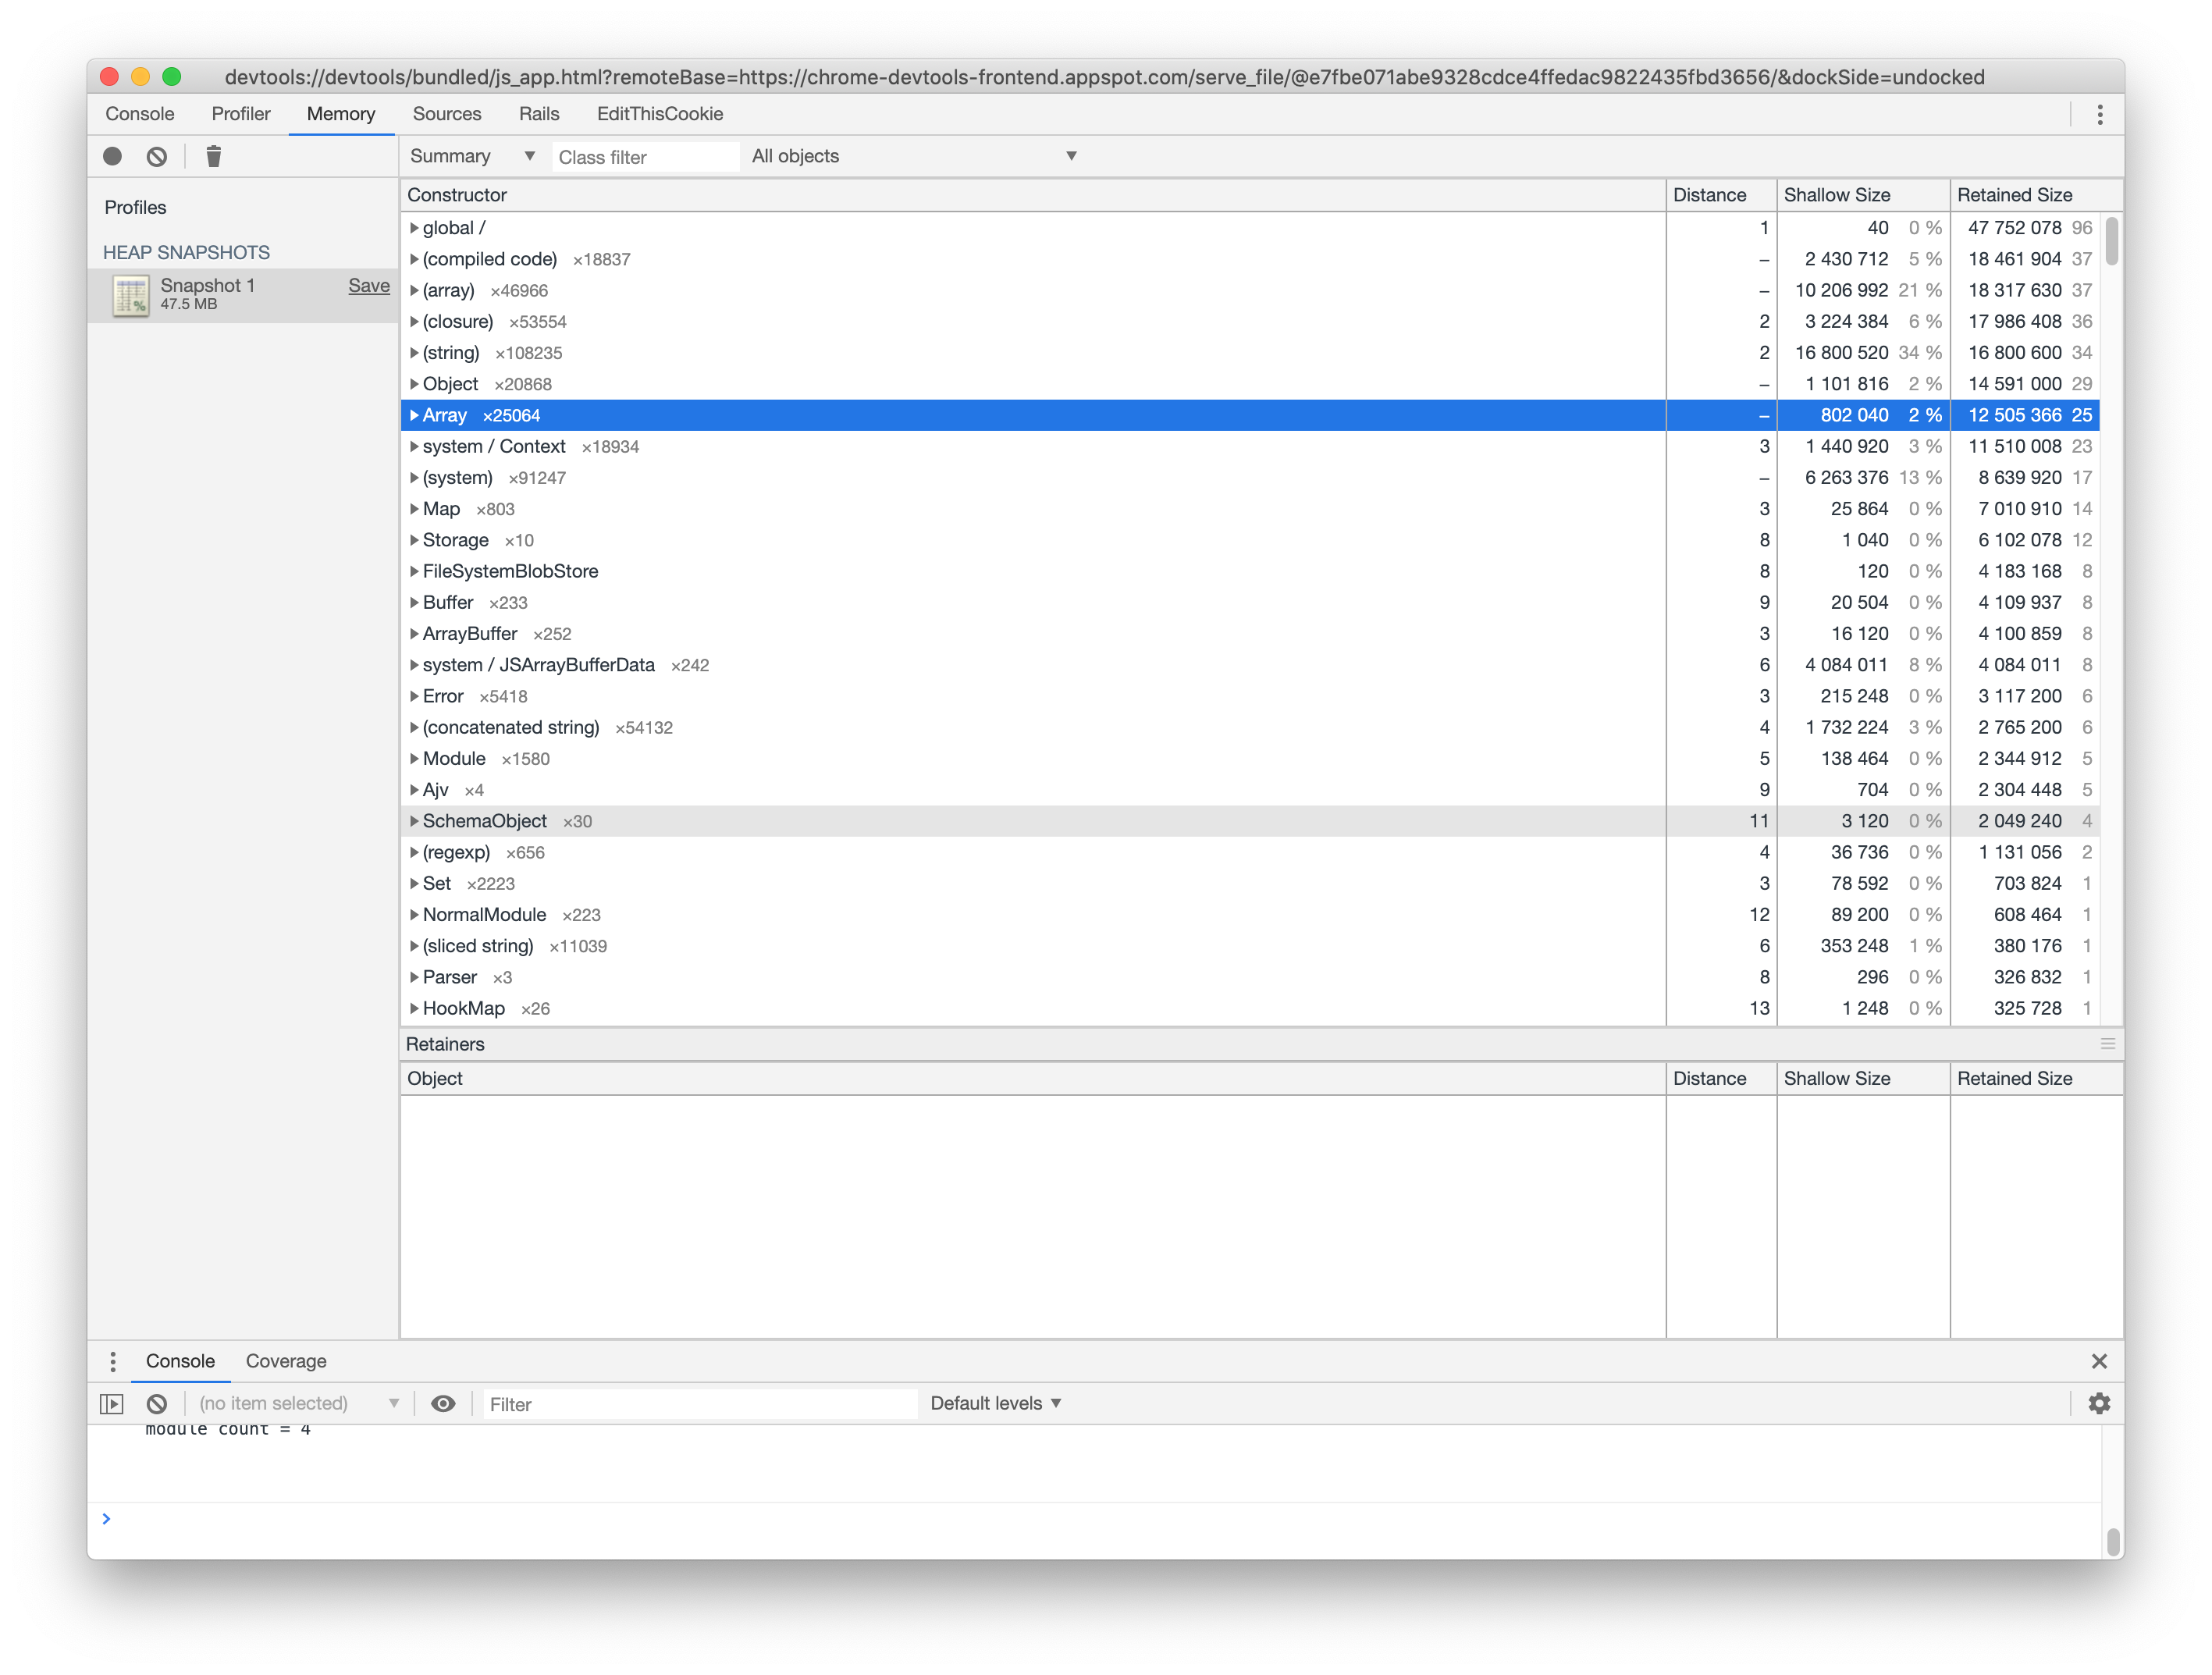
Task: Expand the NormalModule row
Action: click(414, 915)
